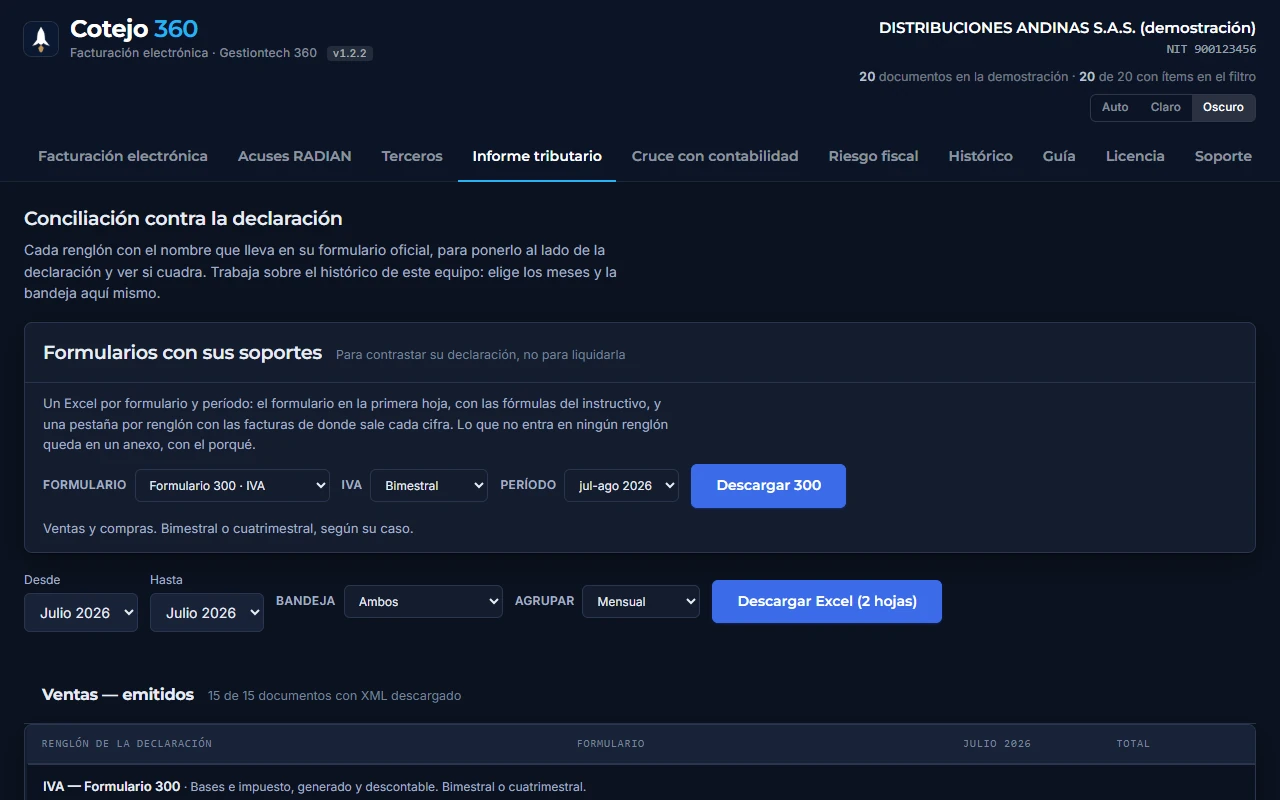Go to the Licencia tab

[x=1135, y=156]
